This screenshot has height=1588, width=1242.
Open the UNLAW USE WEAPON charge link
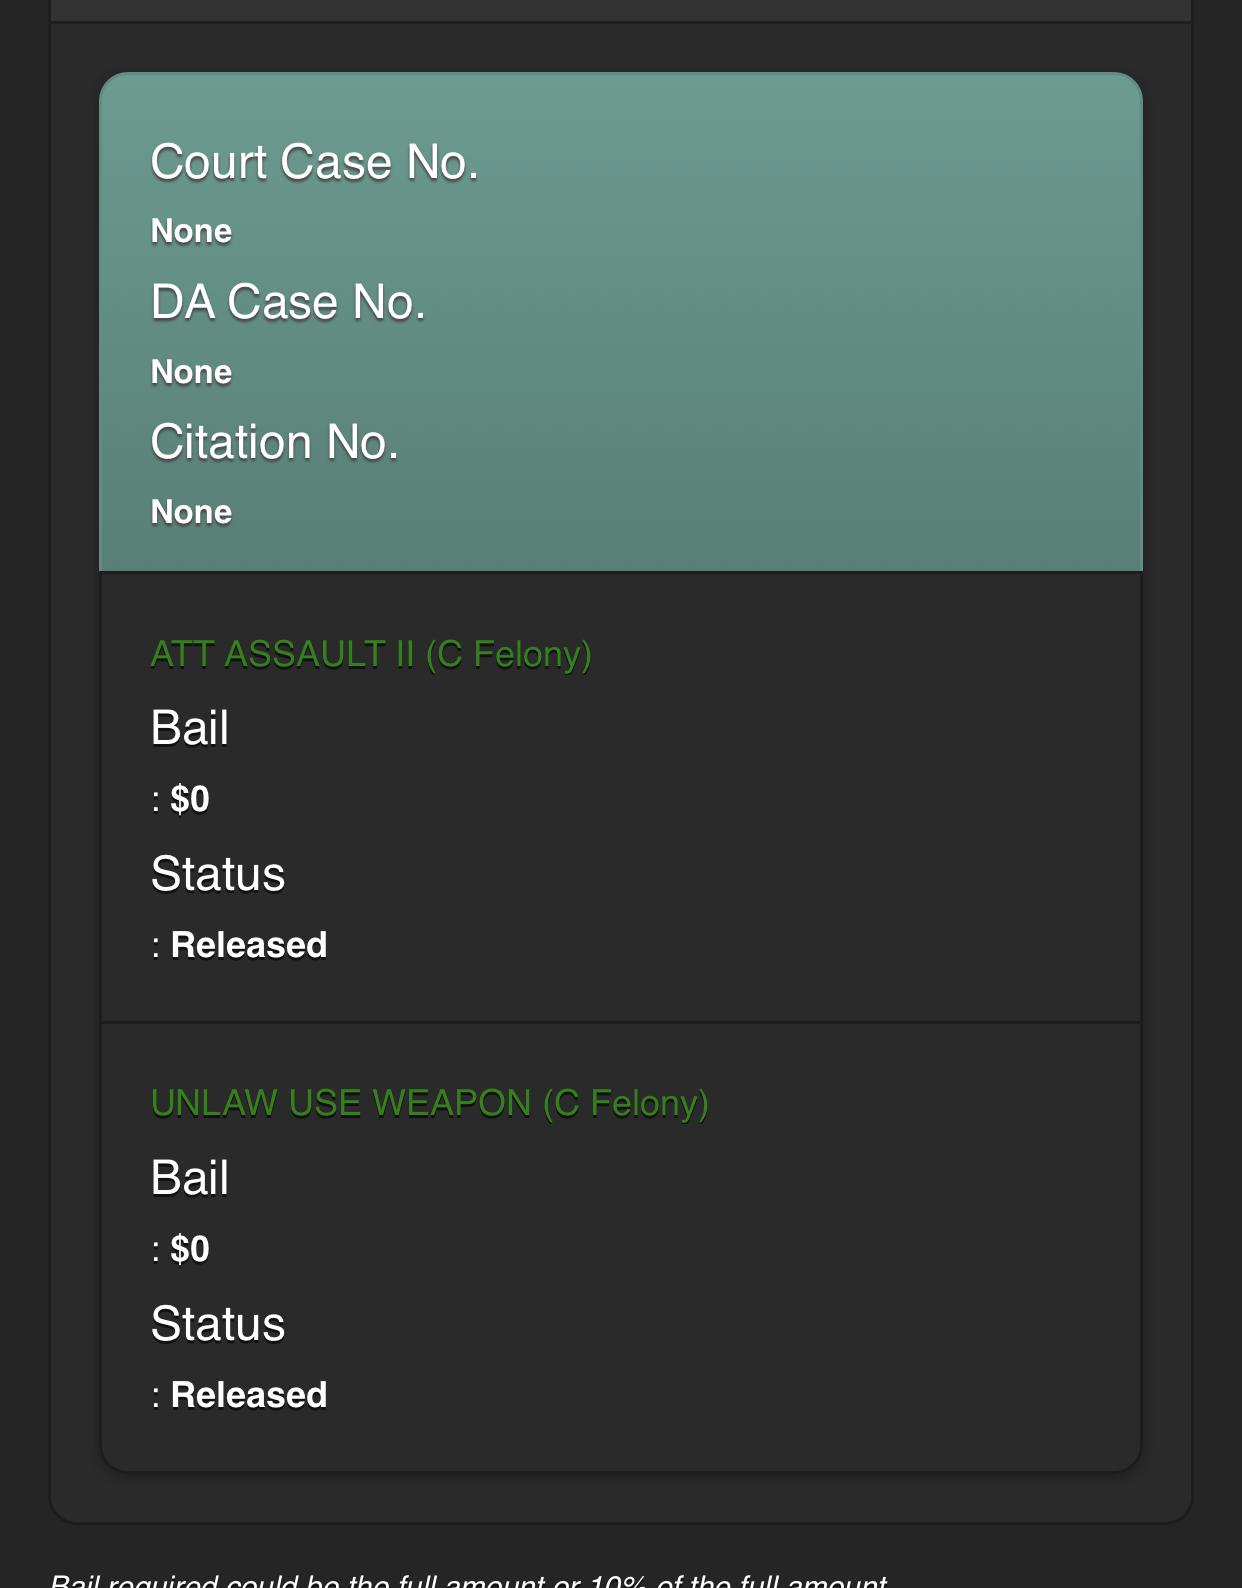pos(429,1103)
